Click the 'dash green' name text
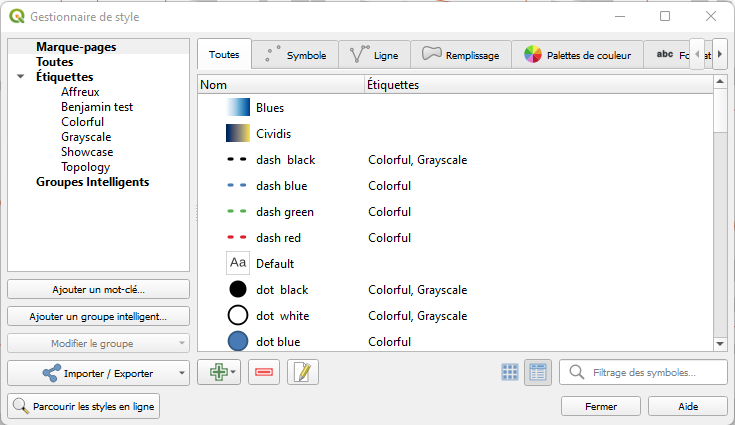 coord(285,212)
